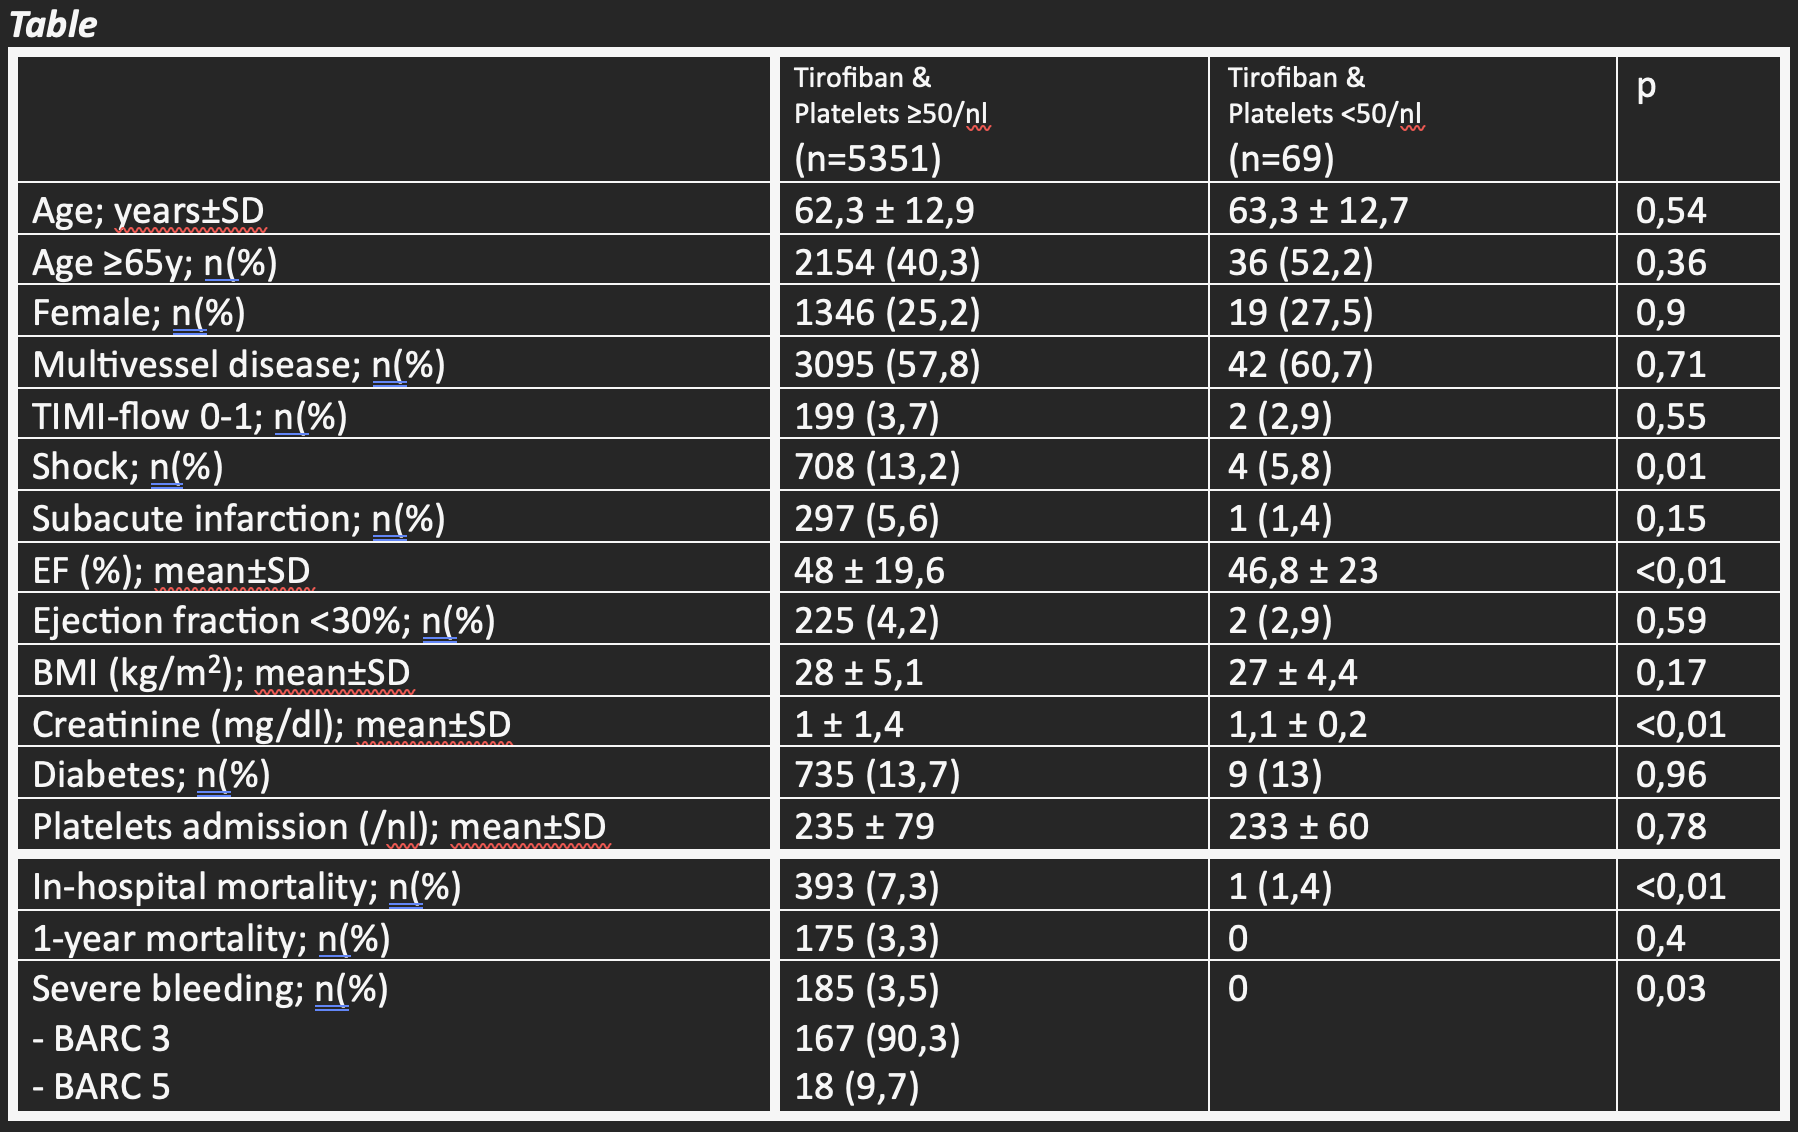Screen dimensions: 1798x1132
Task: Click the 'BMI (kg/m²); mean±SD' label
Action: 221,673
